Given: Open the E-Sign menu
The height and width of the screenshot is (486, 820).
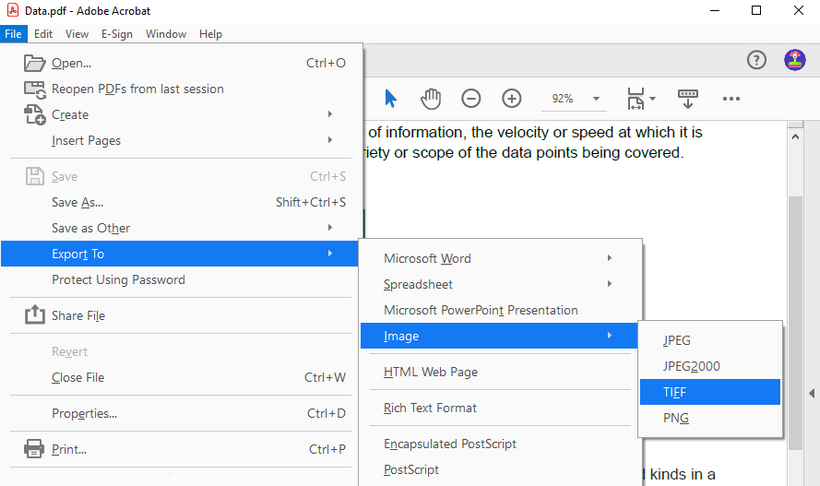Looking at the screenshot, I should click(117, 34).
